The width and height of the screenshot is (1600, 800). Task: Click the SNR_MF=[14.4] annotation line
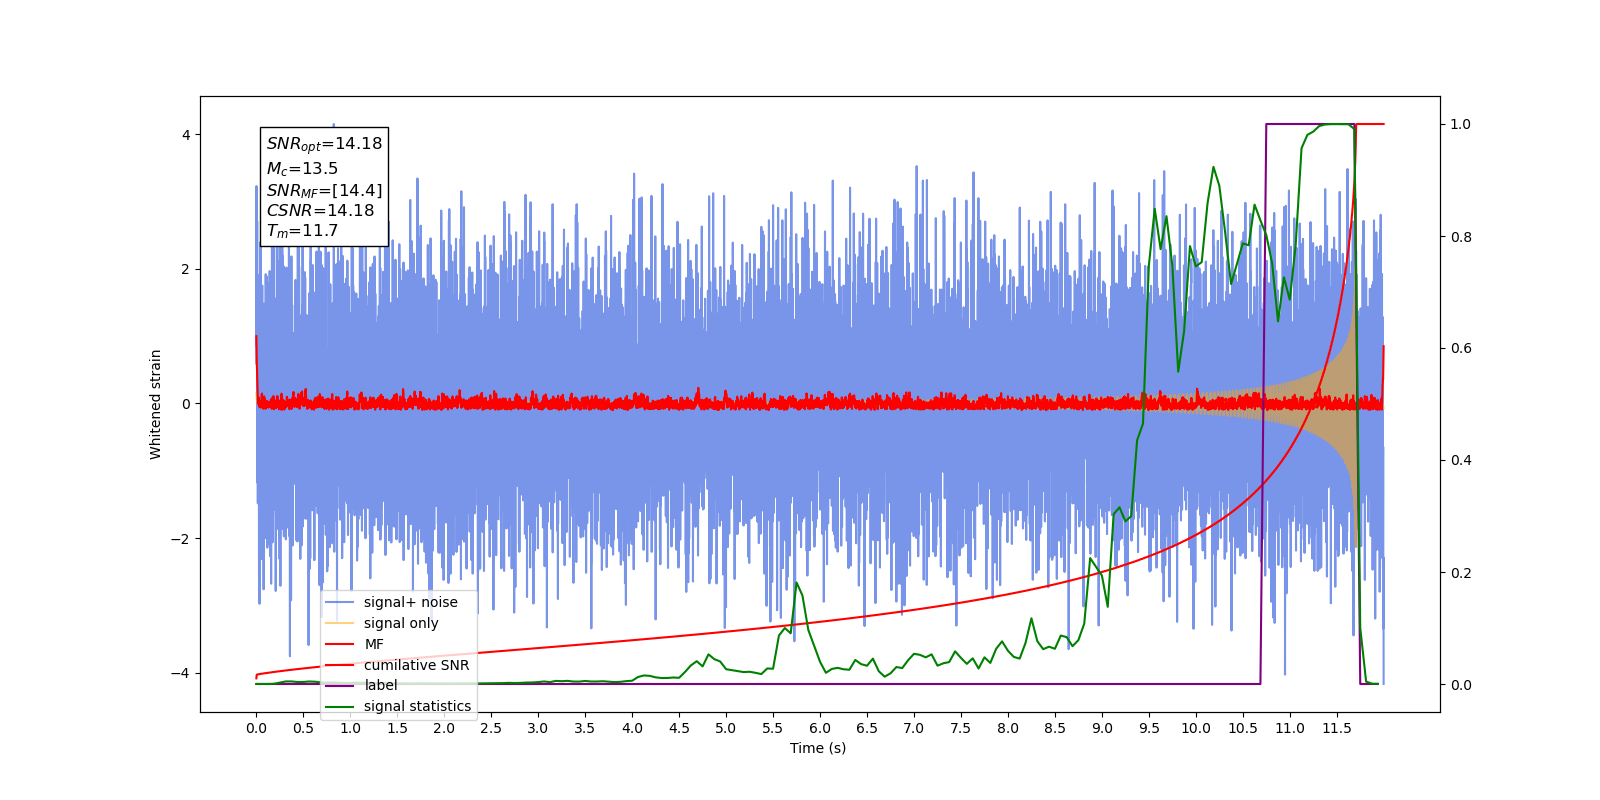[324, 190]
